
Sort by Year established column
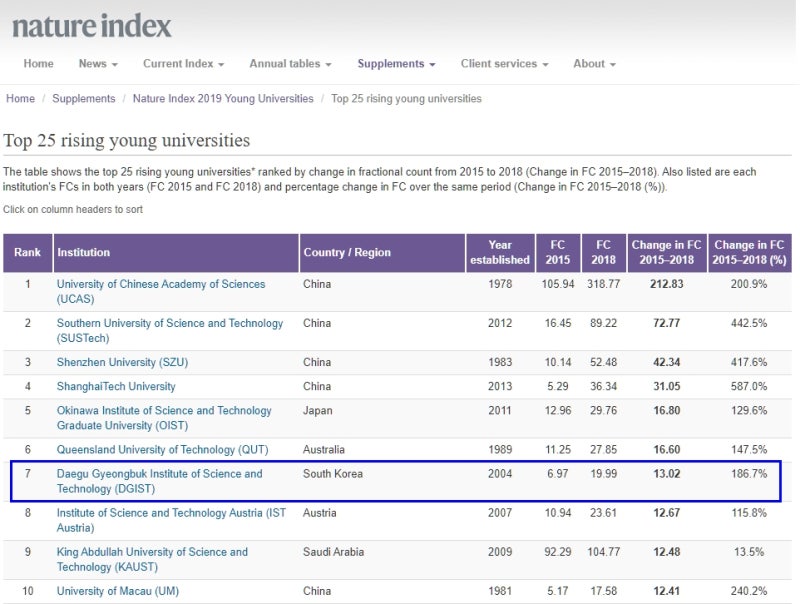tap(500, 253)
